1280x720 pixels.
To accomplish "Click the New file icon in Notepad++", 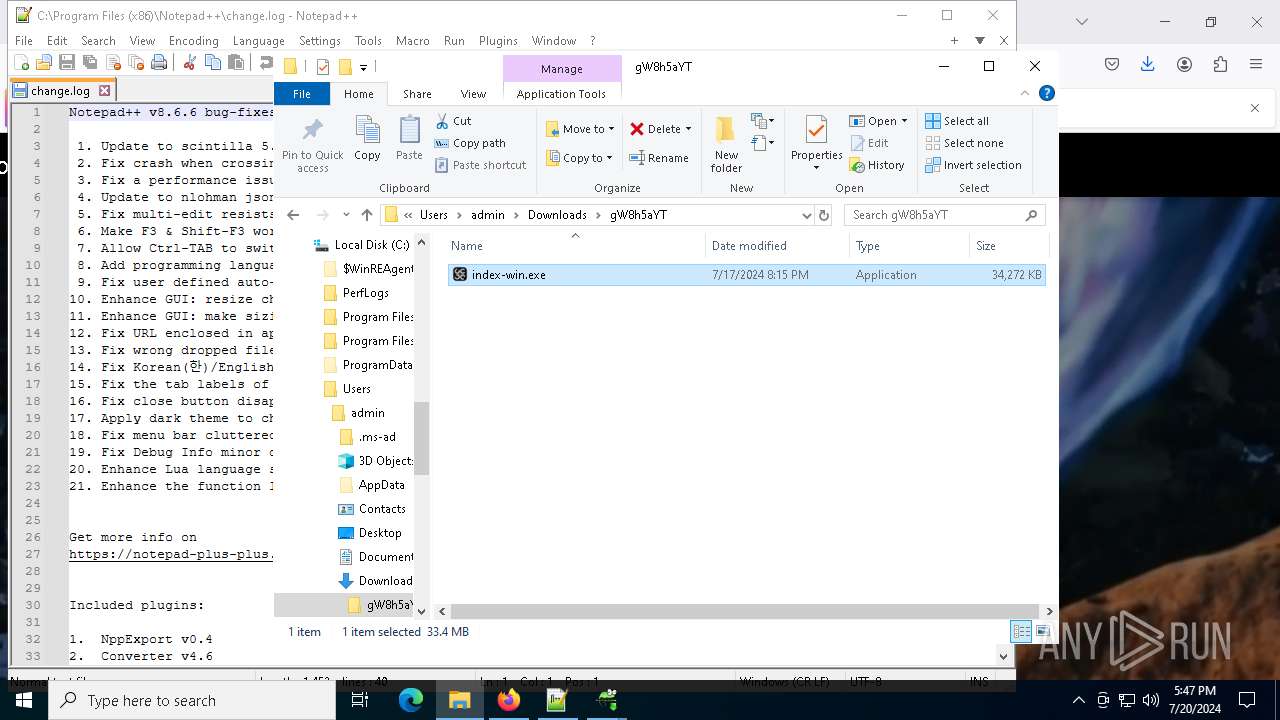I will click(21, 63).
